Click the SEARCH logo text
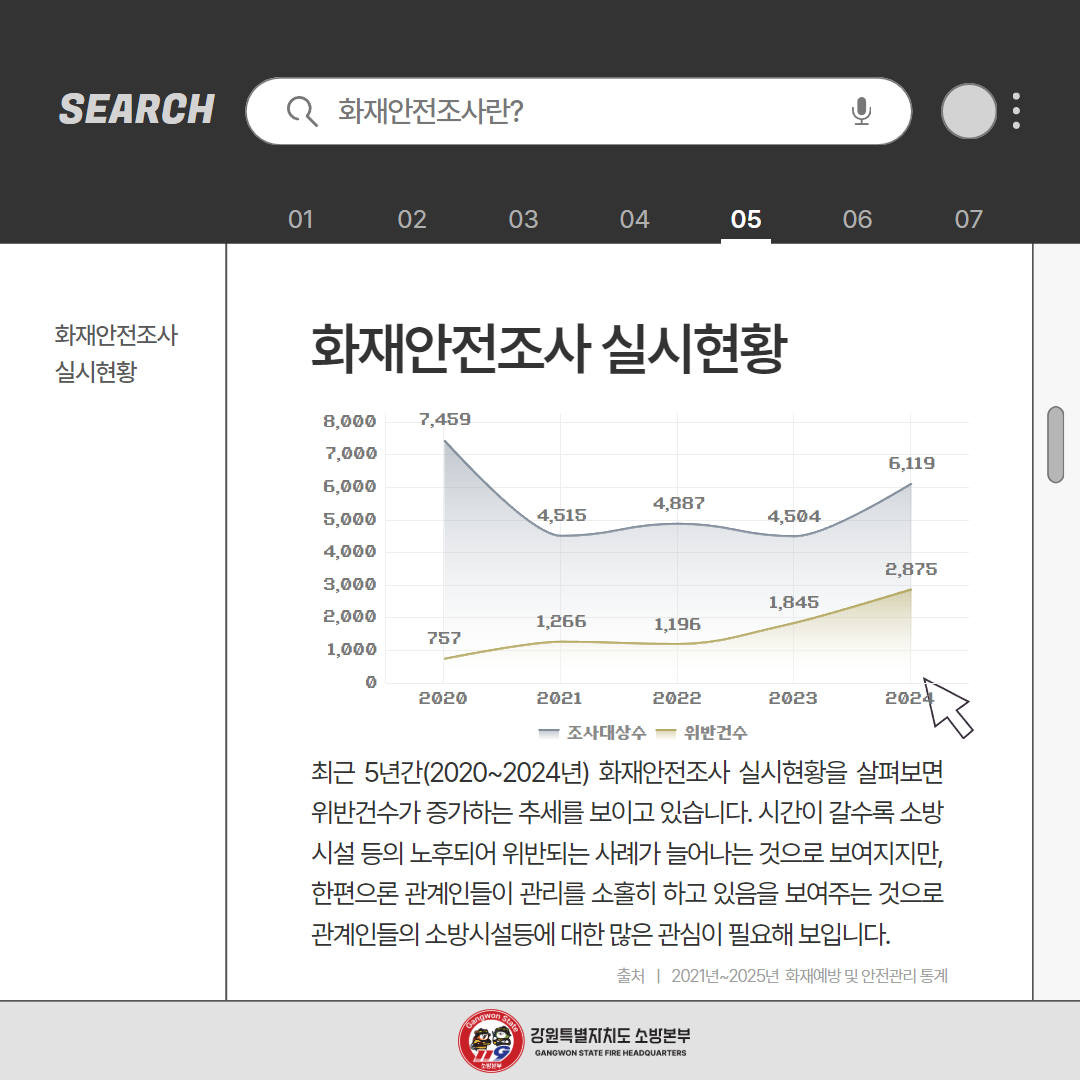 [x=137, y=109]
